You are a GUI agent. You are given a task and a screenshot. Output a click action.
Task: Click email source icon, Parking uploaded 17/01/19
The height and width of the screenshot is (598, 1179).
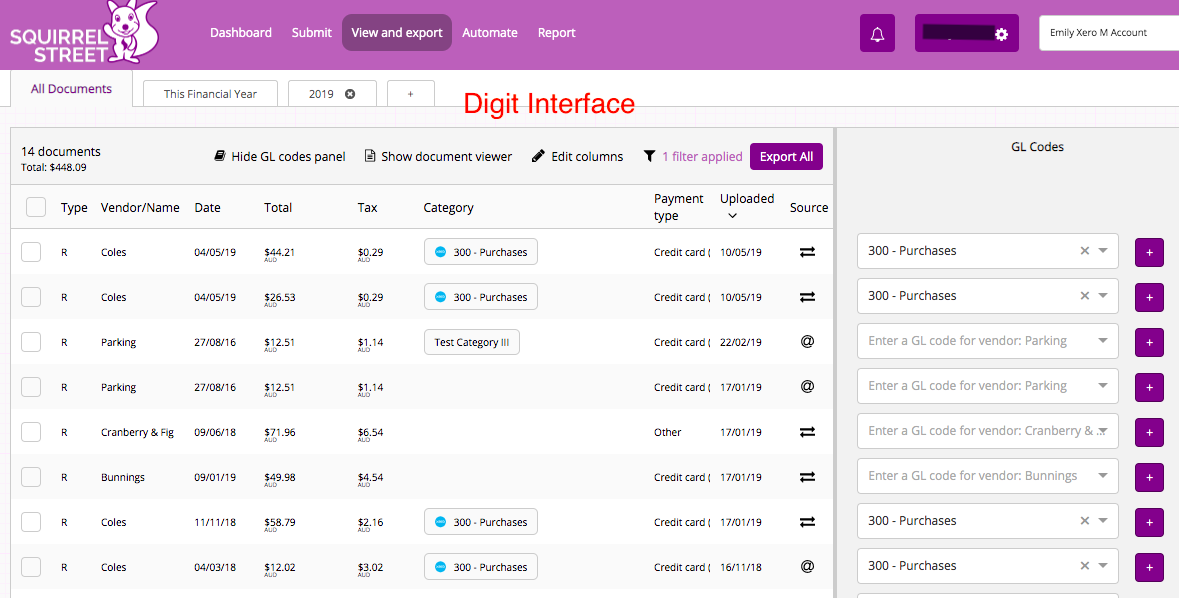807,387
